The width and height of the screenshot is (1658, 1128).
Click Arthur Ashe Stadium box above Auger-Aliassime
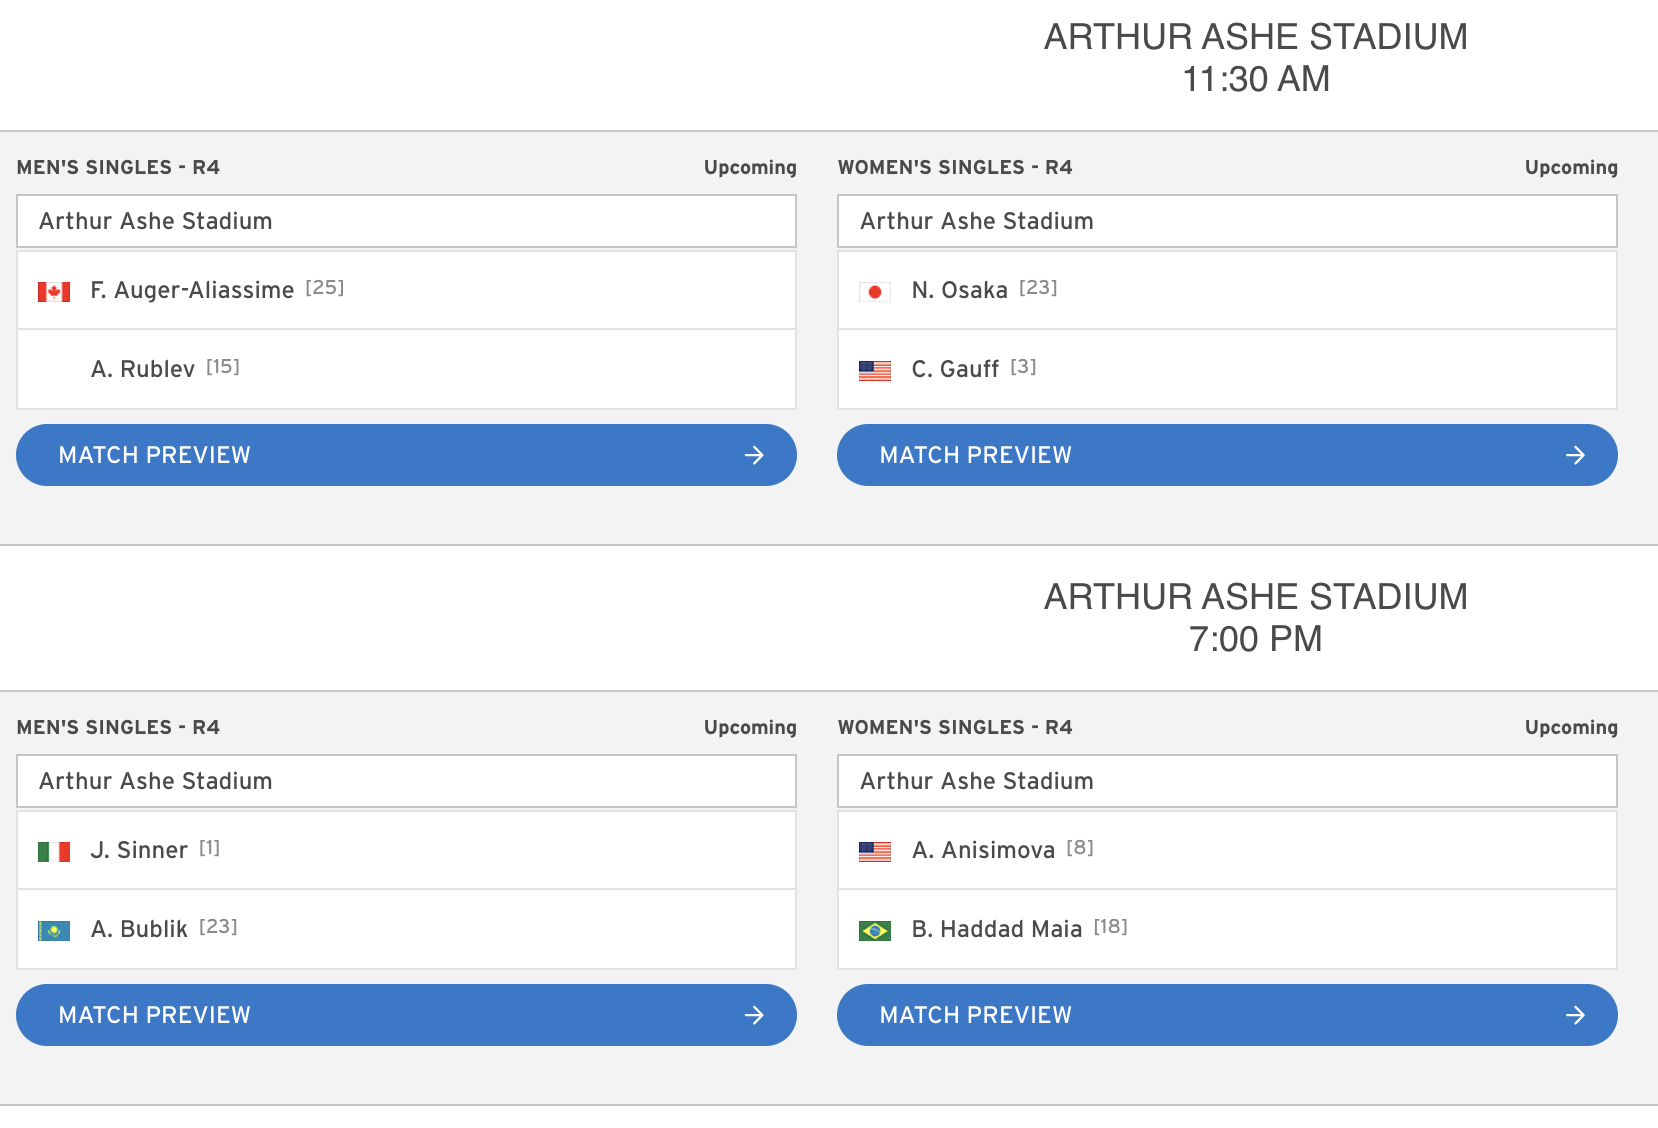coord(406,221)
